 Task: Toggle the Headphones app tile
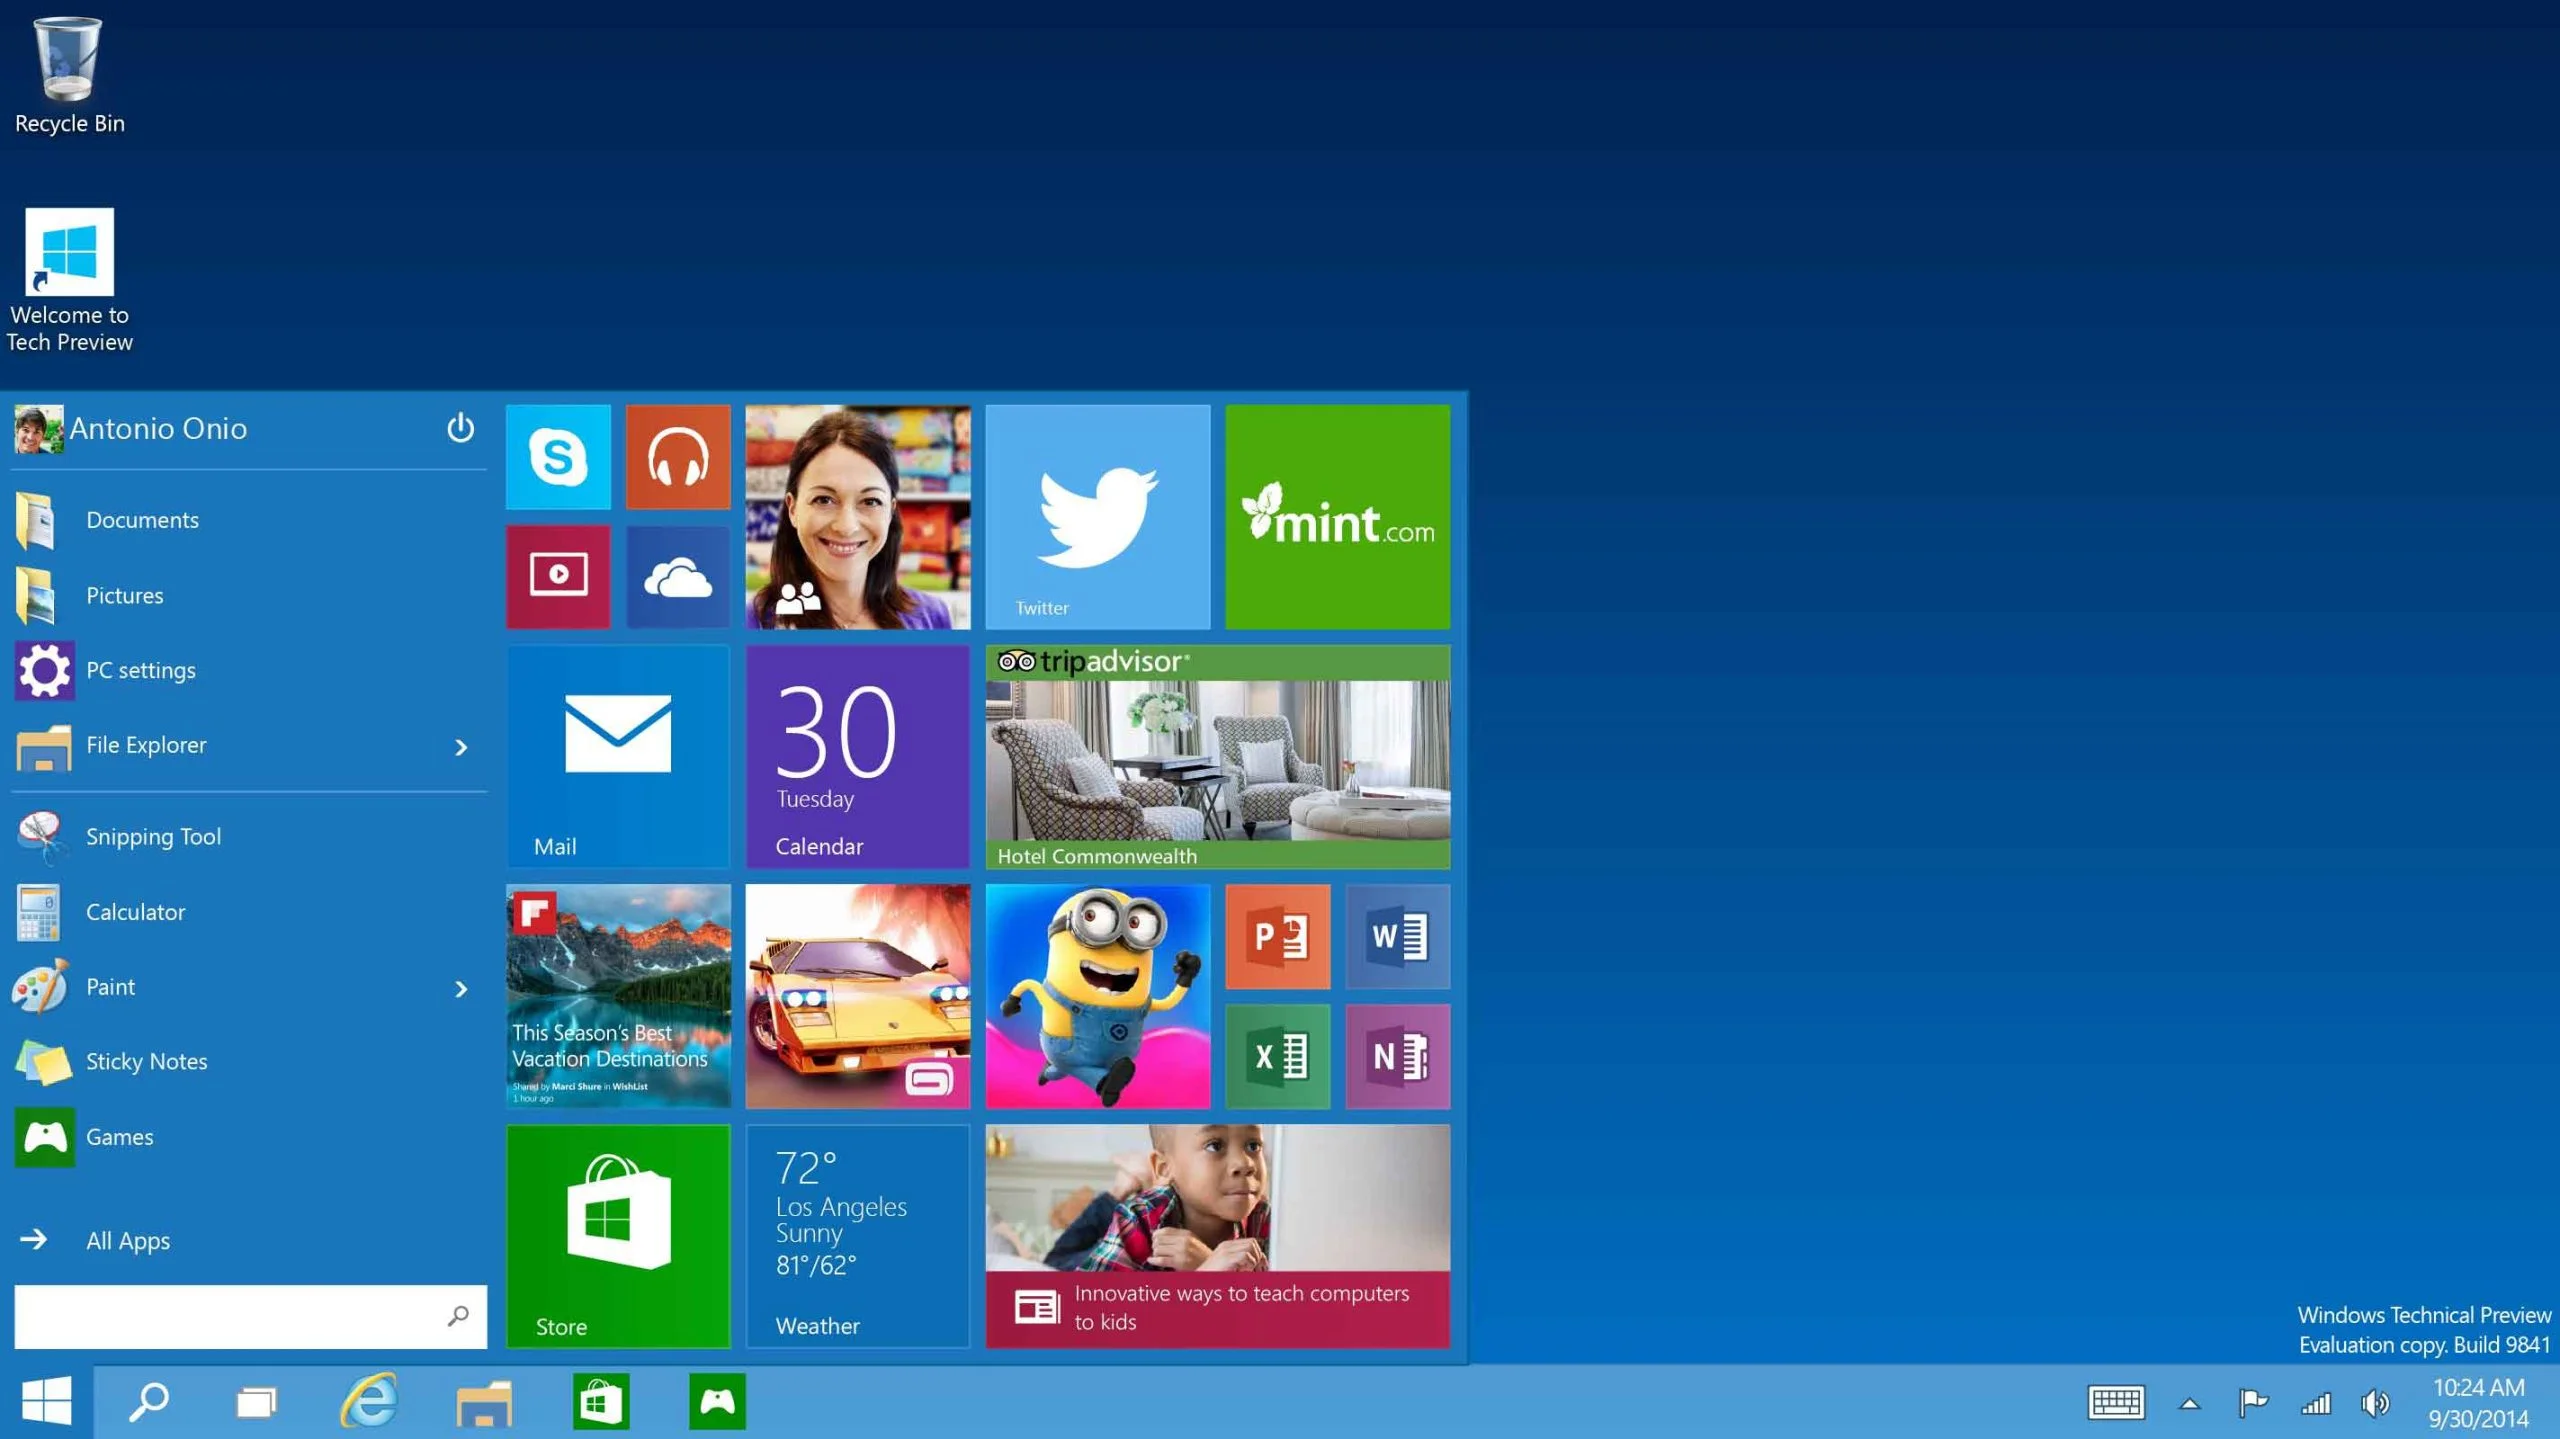[x=677, y=457]
